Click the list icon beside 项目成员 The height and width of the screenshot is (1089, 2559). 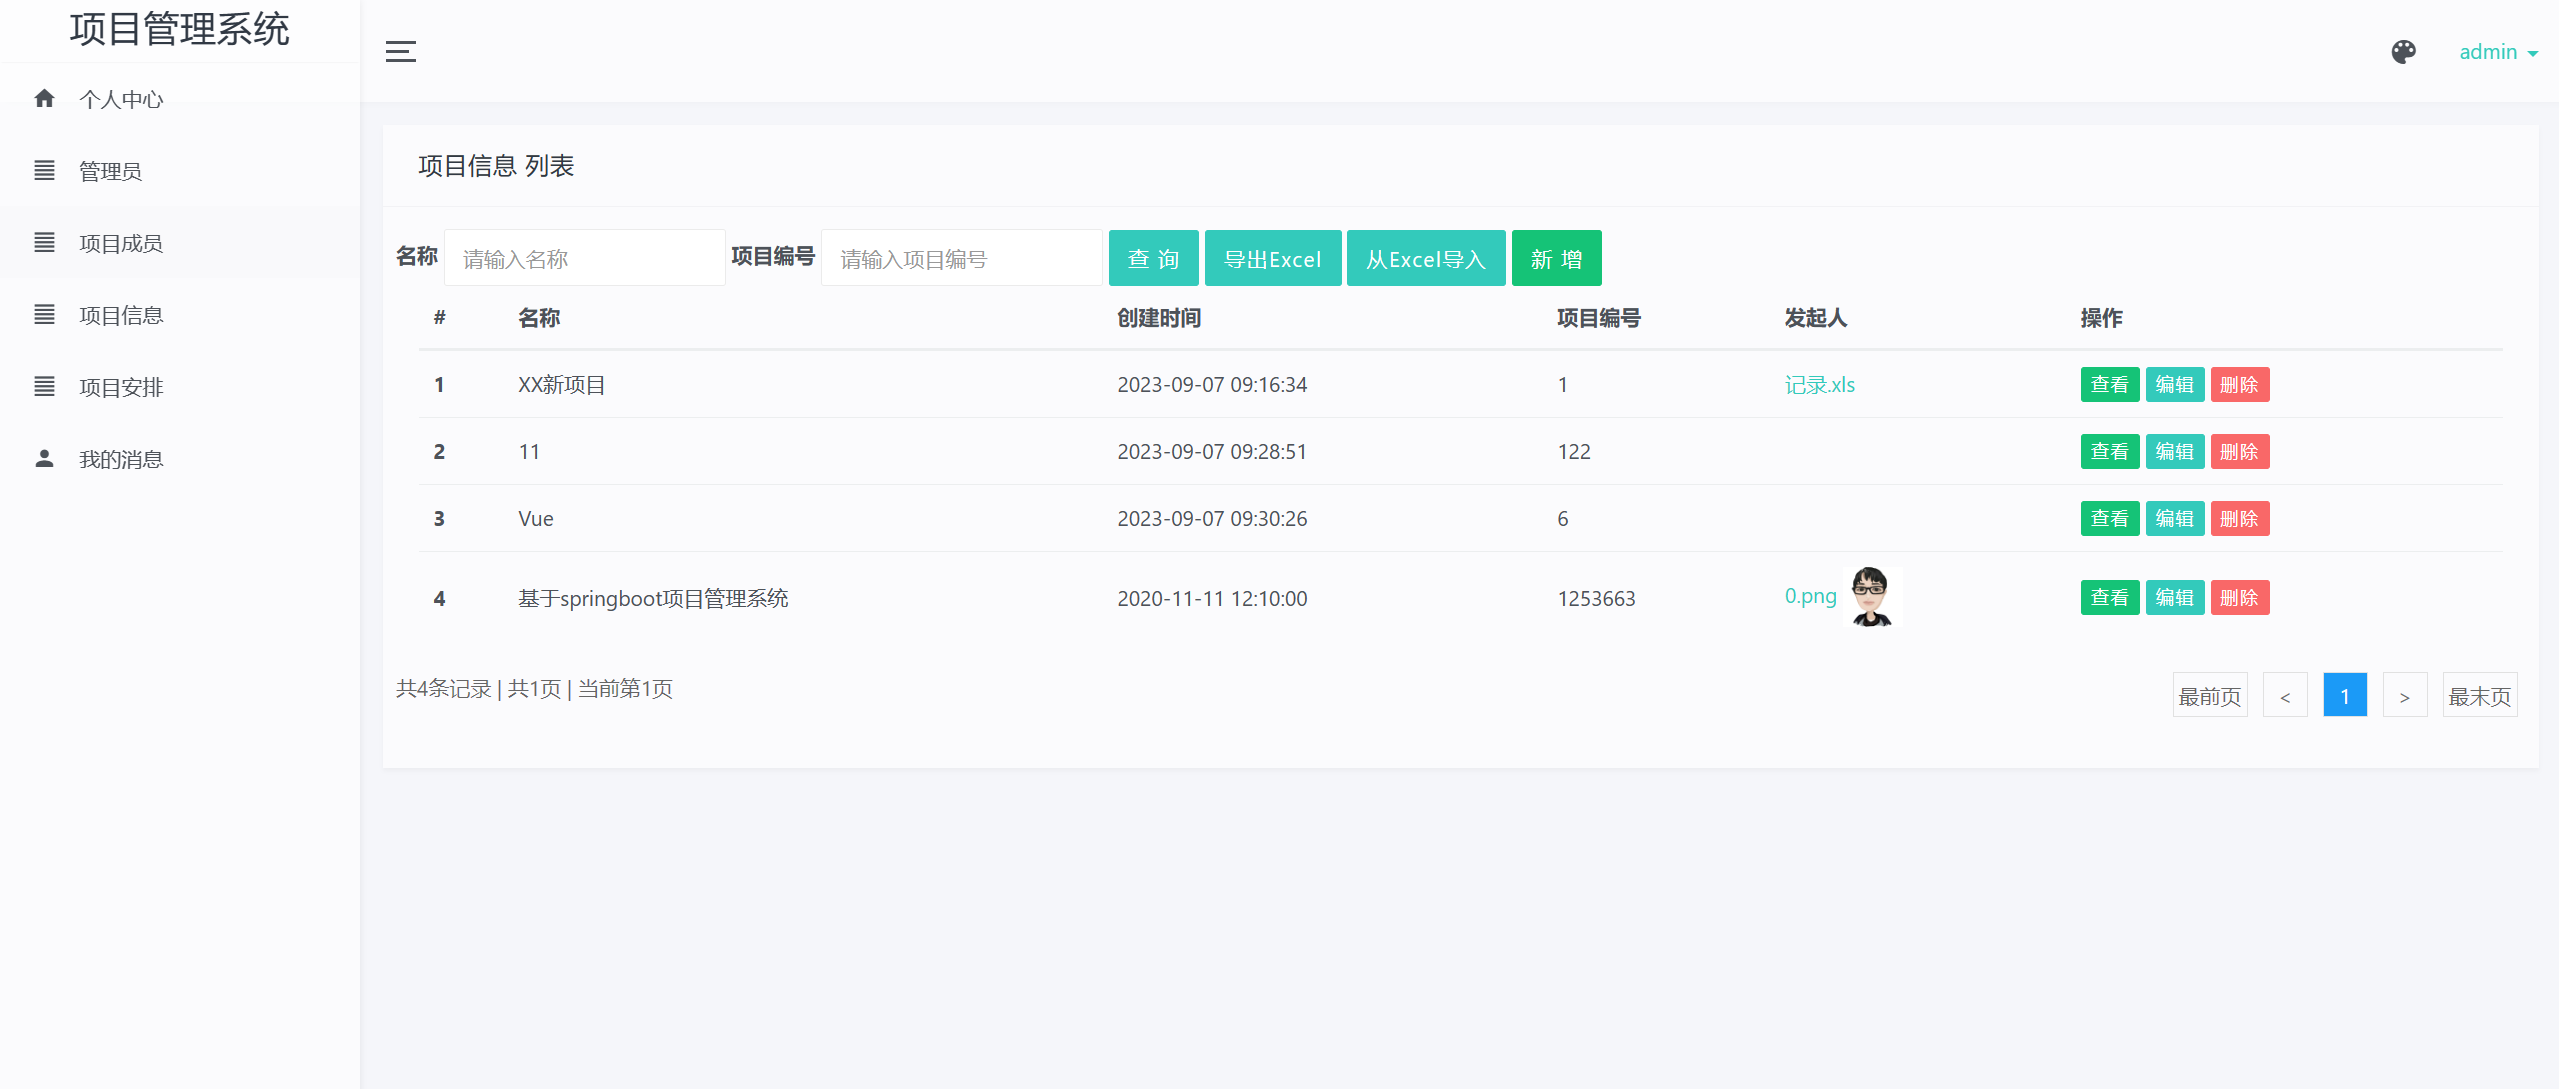click(44, 243)
